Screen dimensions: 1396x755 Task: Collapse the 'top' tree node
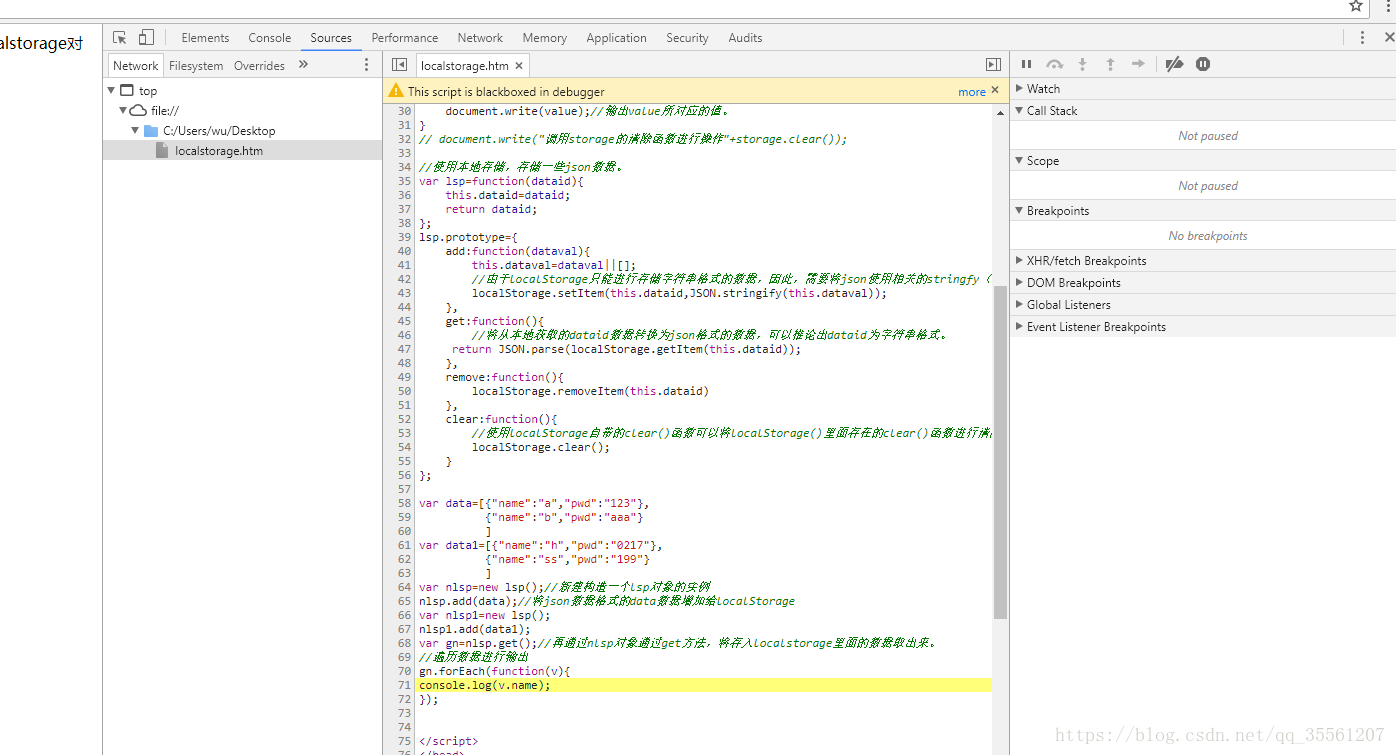[x=112, y=90]
